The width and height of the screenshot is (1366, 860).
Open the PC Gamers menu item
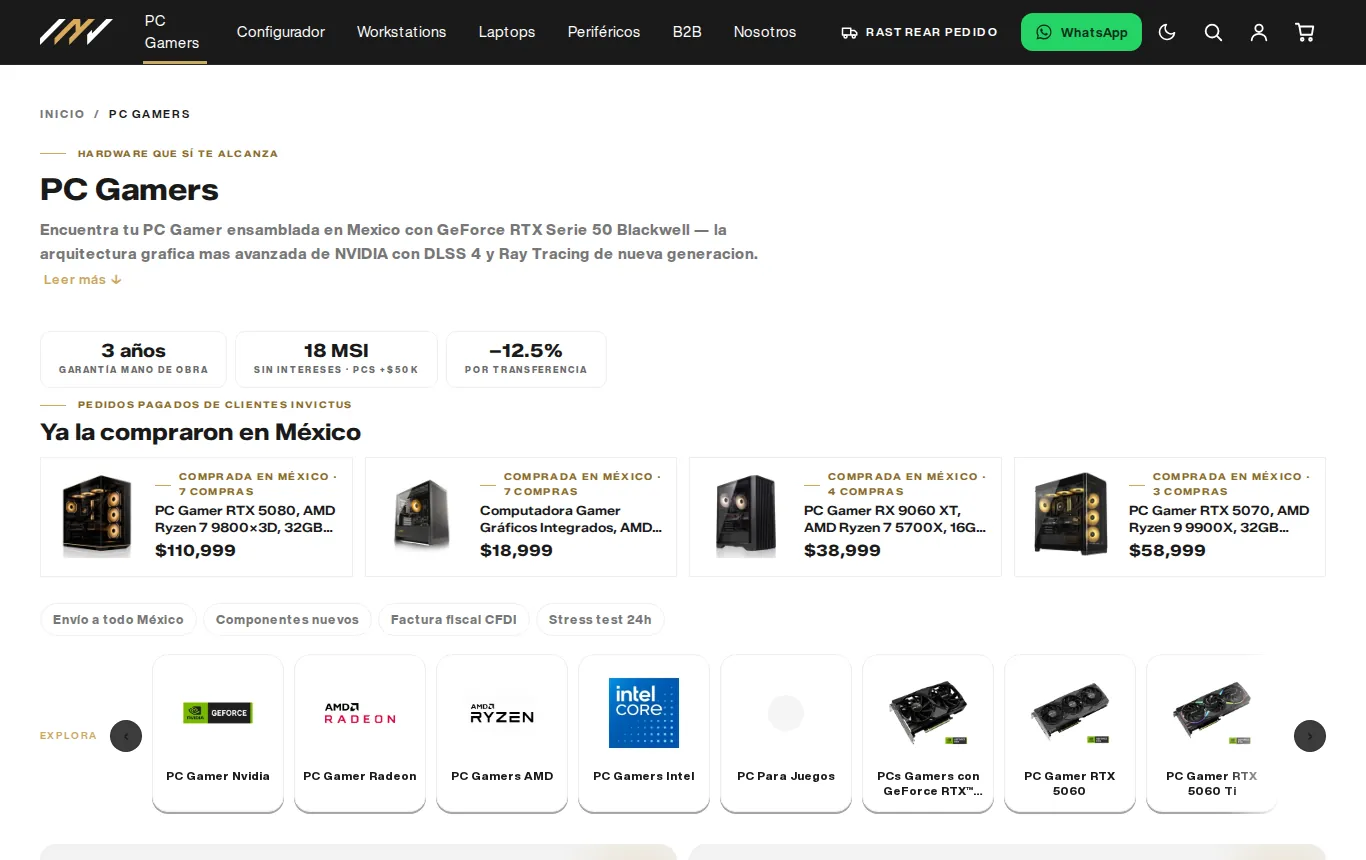pos(172,32)
